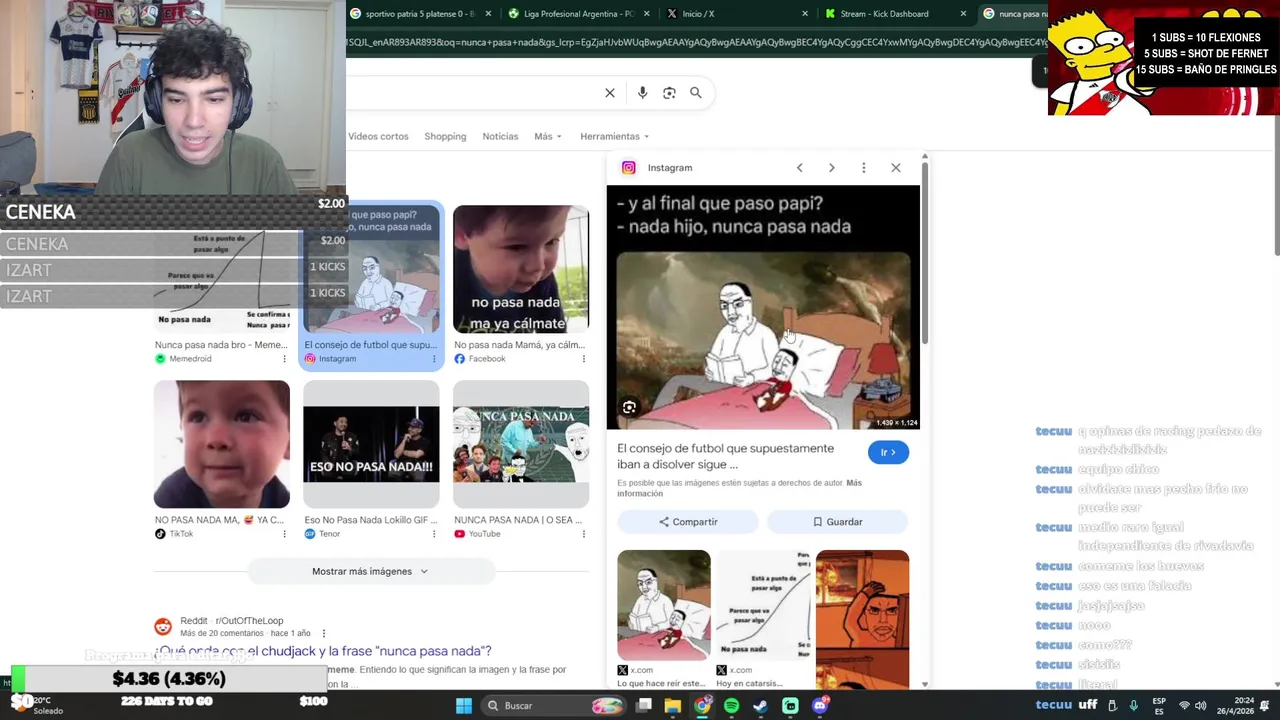This screenshot has width=1280, height=720.
Task: Open options for TikTok image result
Action: point(284,534)
